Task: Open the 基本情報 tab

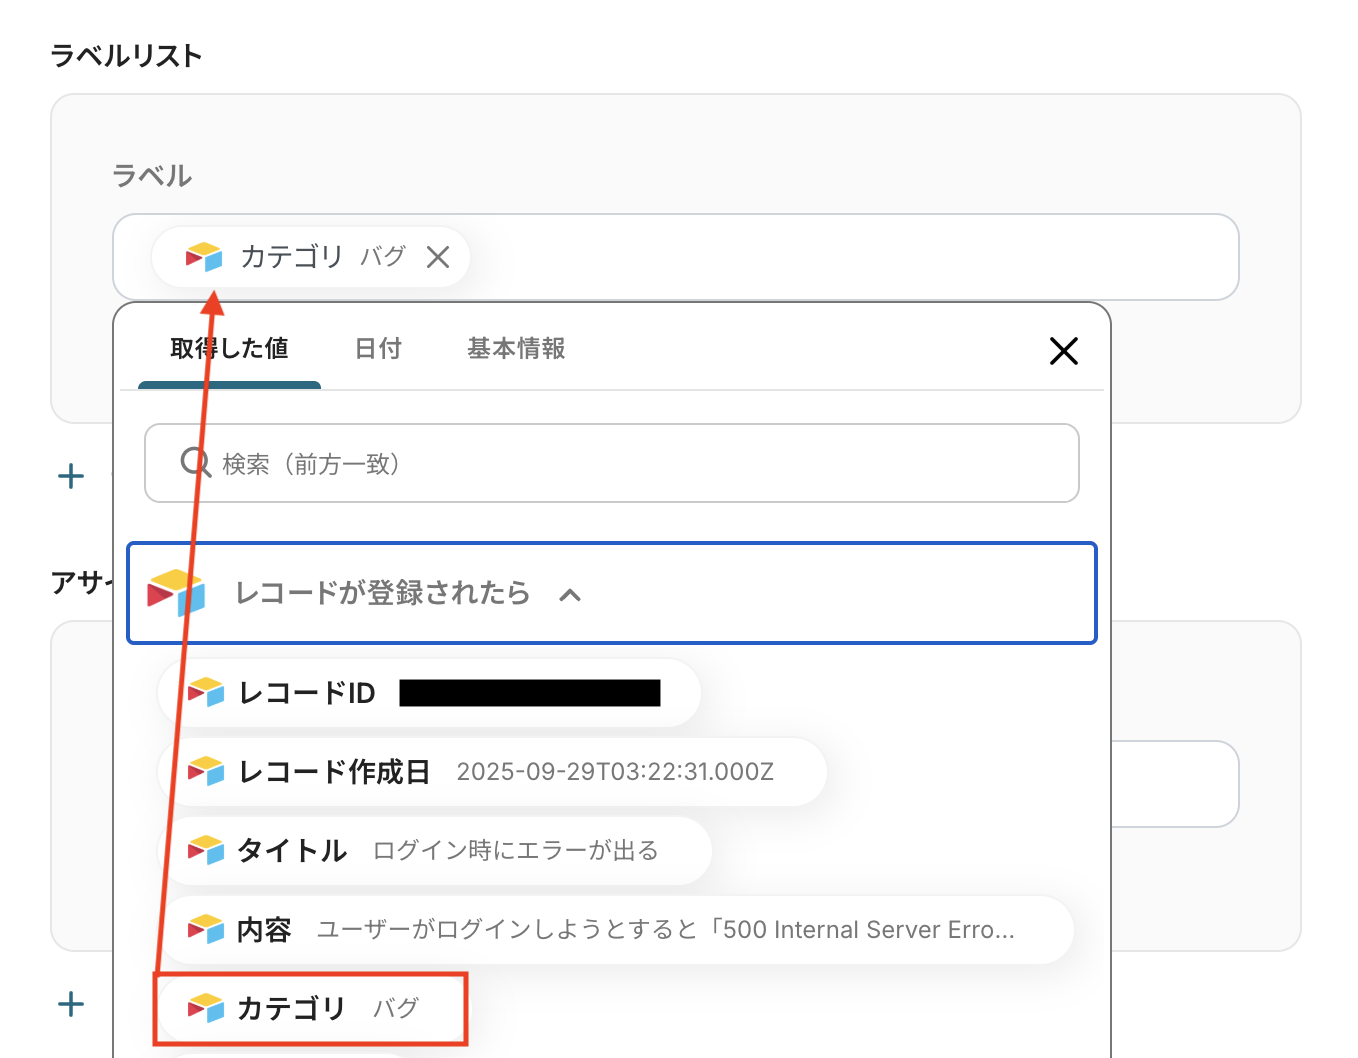Action: 516,349
